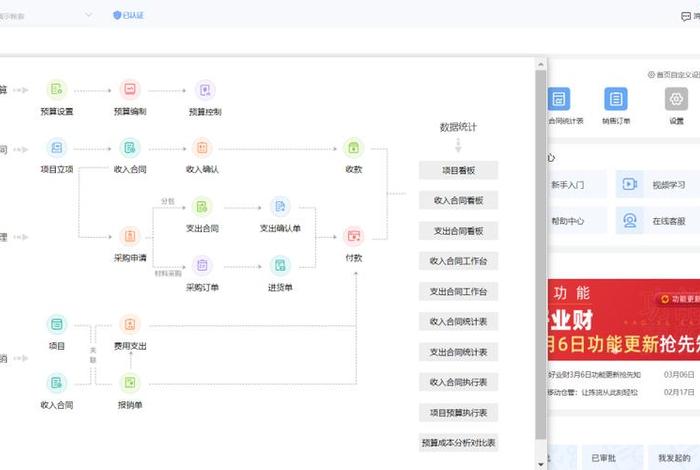Click the 在线客服 support icon
Screen dimensions: 700x470
[630, 220]
